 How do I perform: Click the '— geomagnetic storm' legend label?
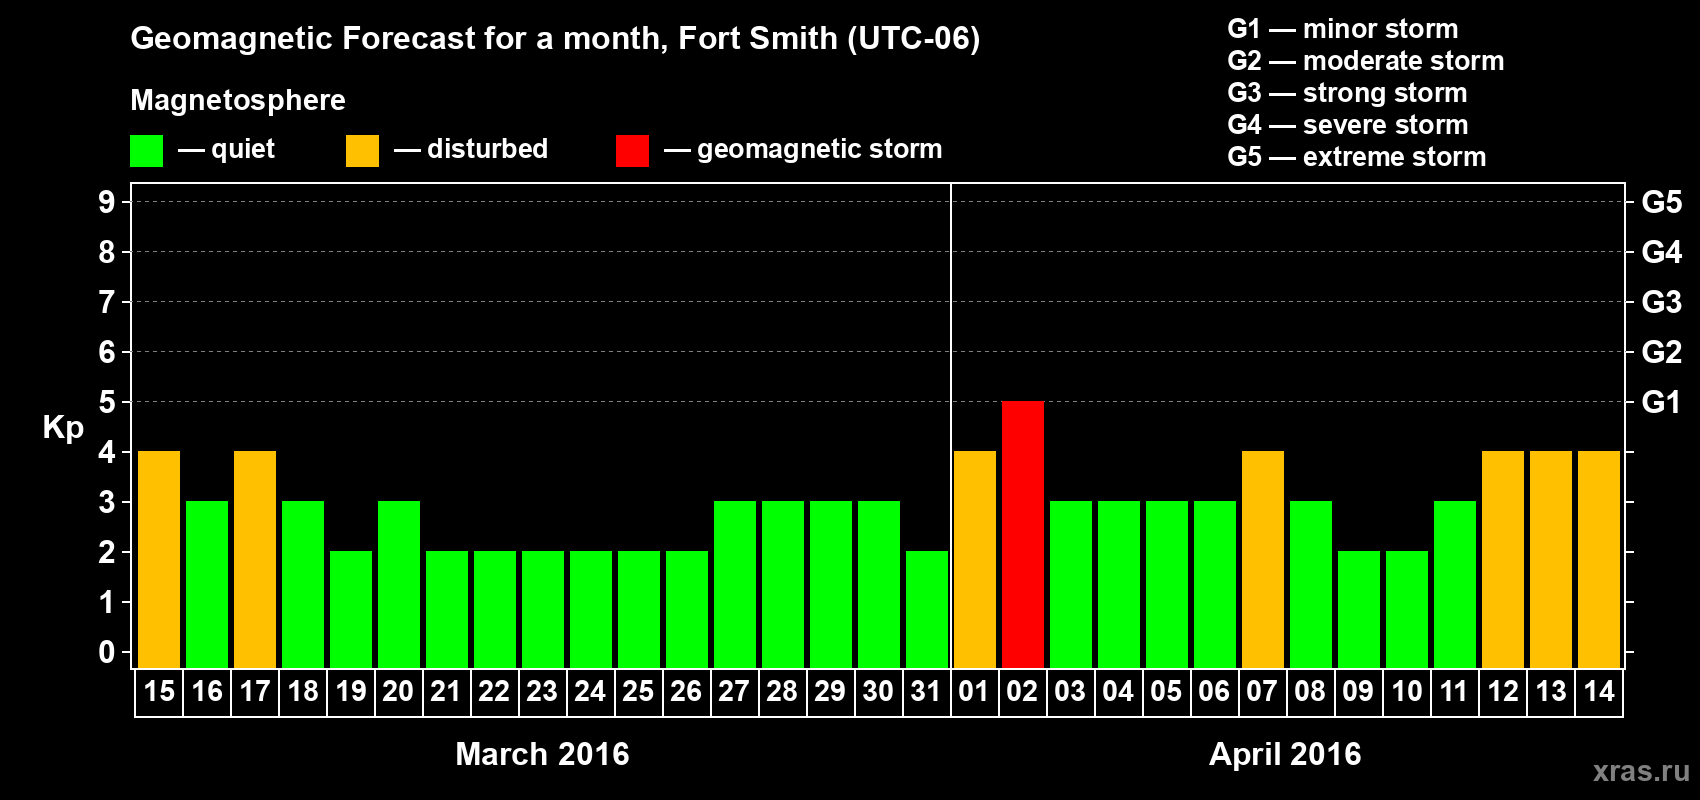tap(803, 150)
